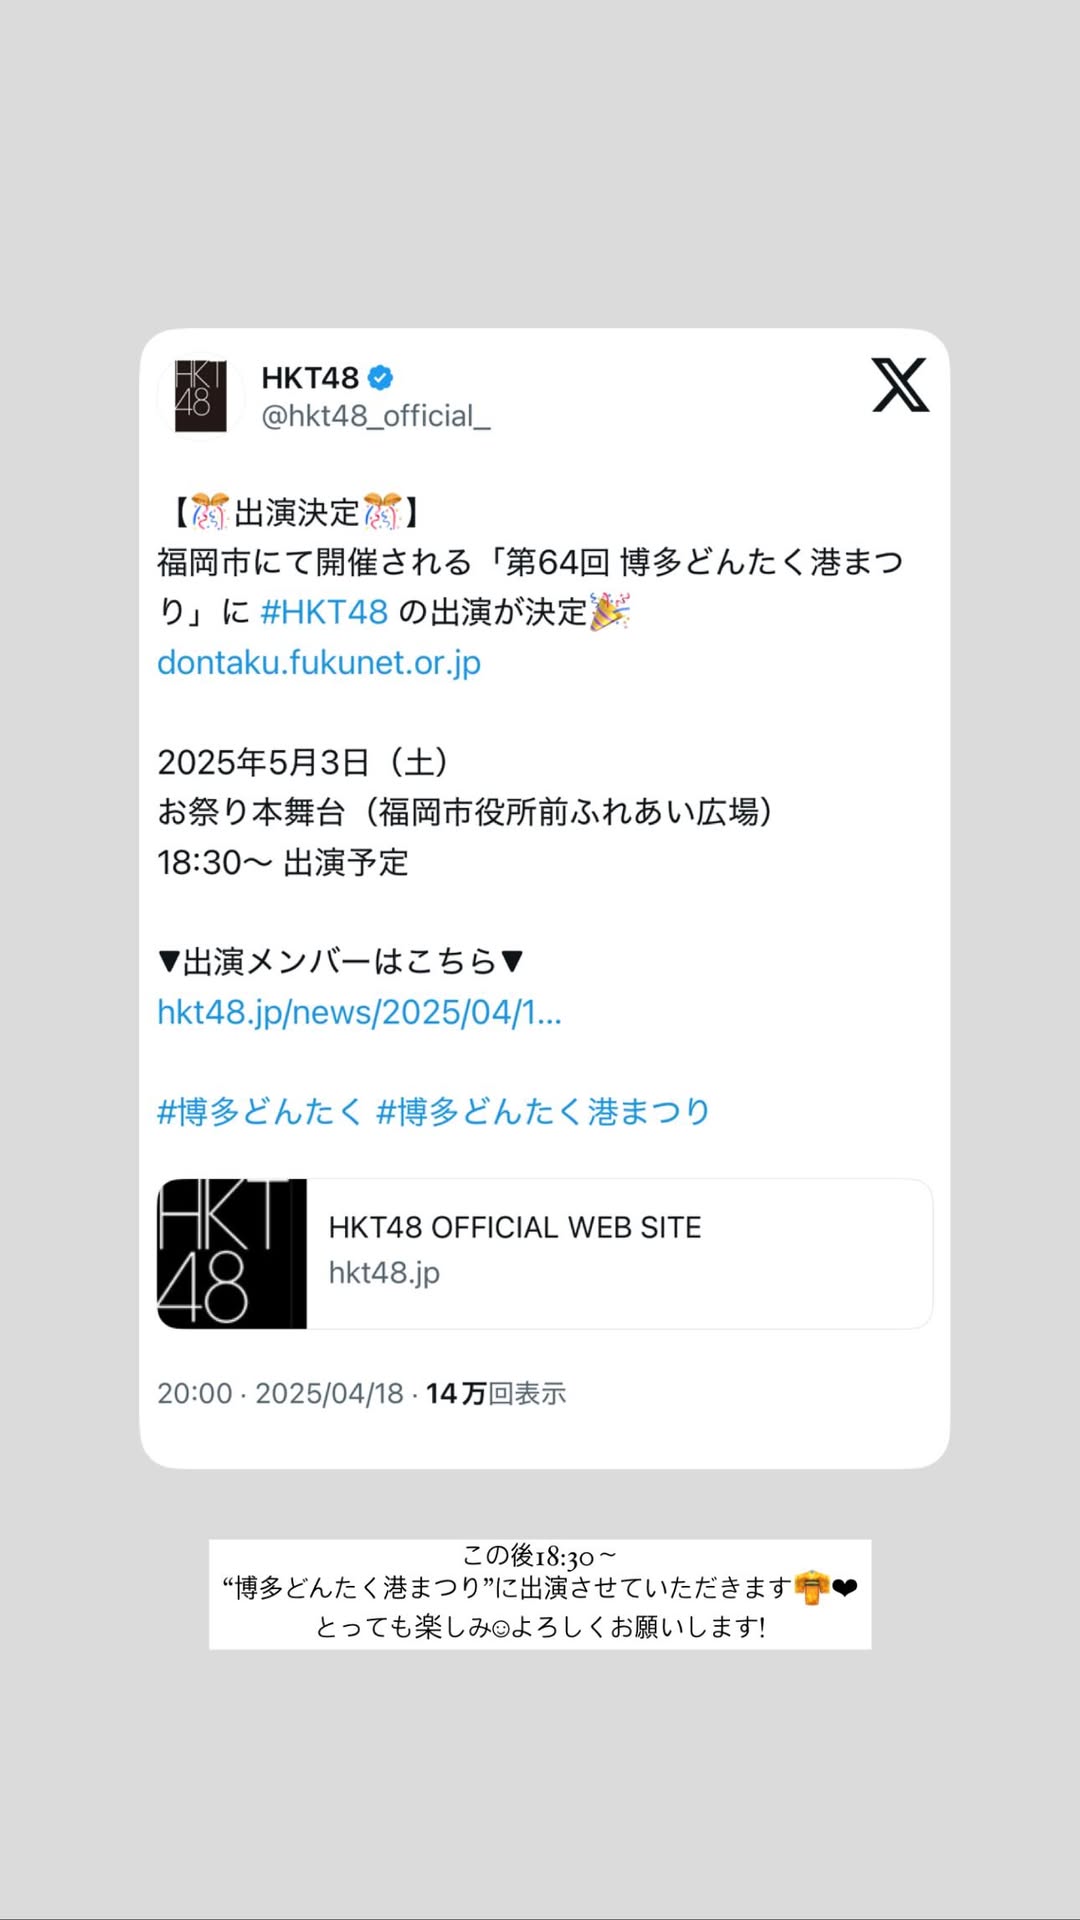
Task: Open the HKT48 profile avatar
Action: 200,396
